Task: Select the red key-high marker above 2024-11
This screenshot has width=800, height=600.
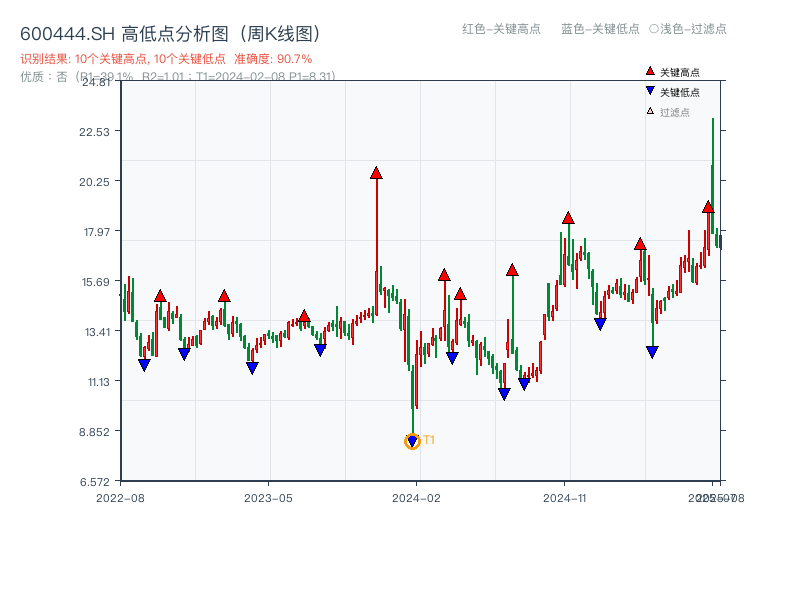Action: coord(568,218)
